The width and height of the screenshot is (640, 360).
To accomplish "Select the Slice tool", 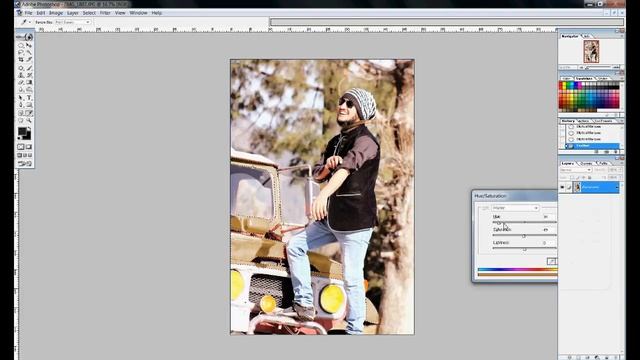I will click(29, 60).
